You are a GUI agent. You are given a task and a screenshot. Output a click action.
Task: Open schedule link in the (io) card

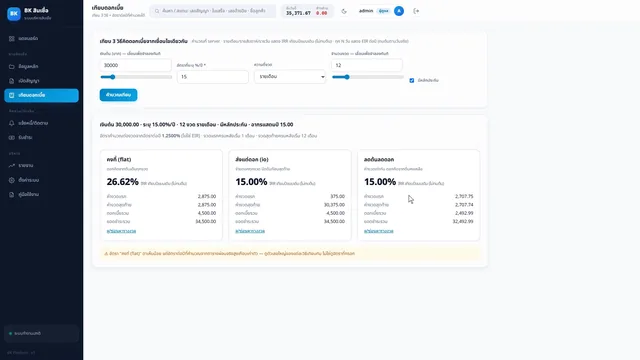[x=250, y=231]
